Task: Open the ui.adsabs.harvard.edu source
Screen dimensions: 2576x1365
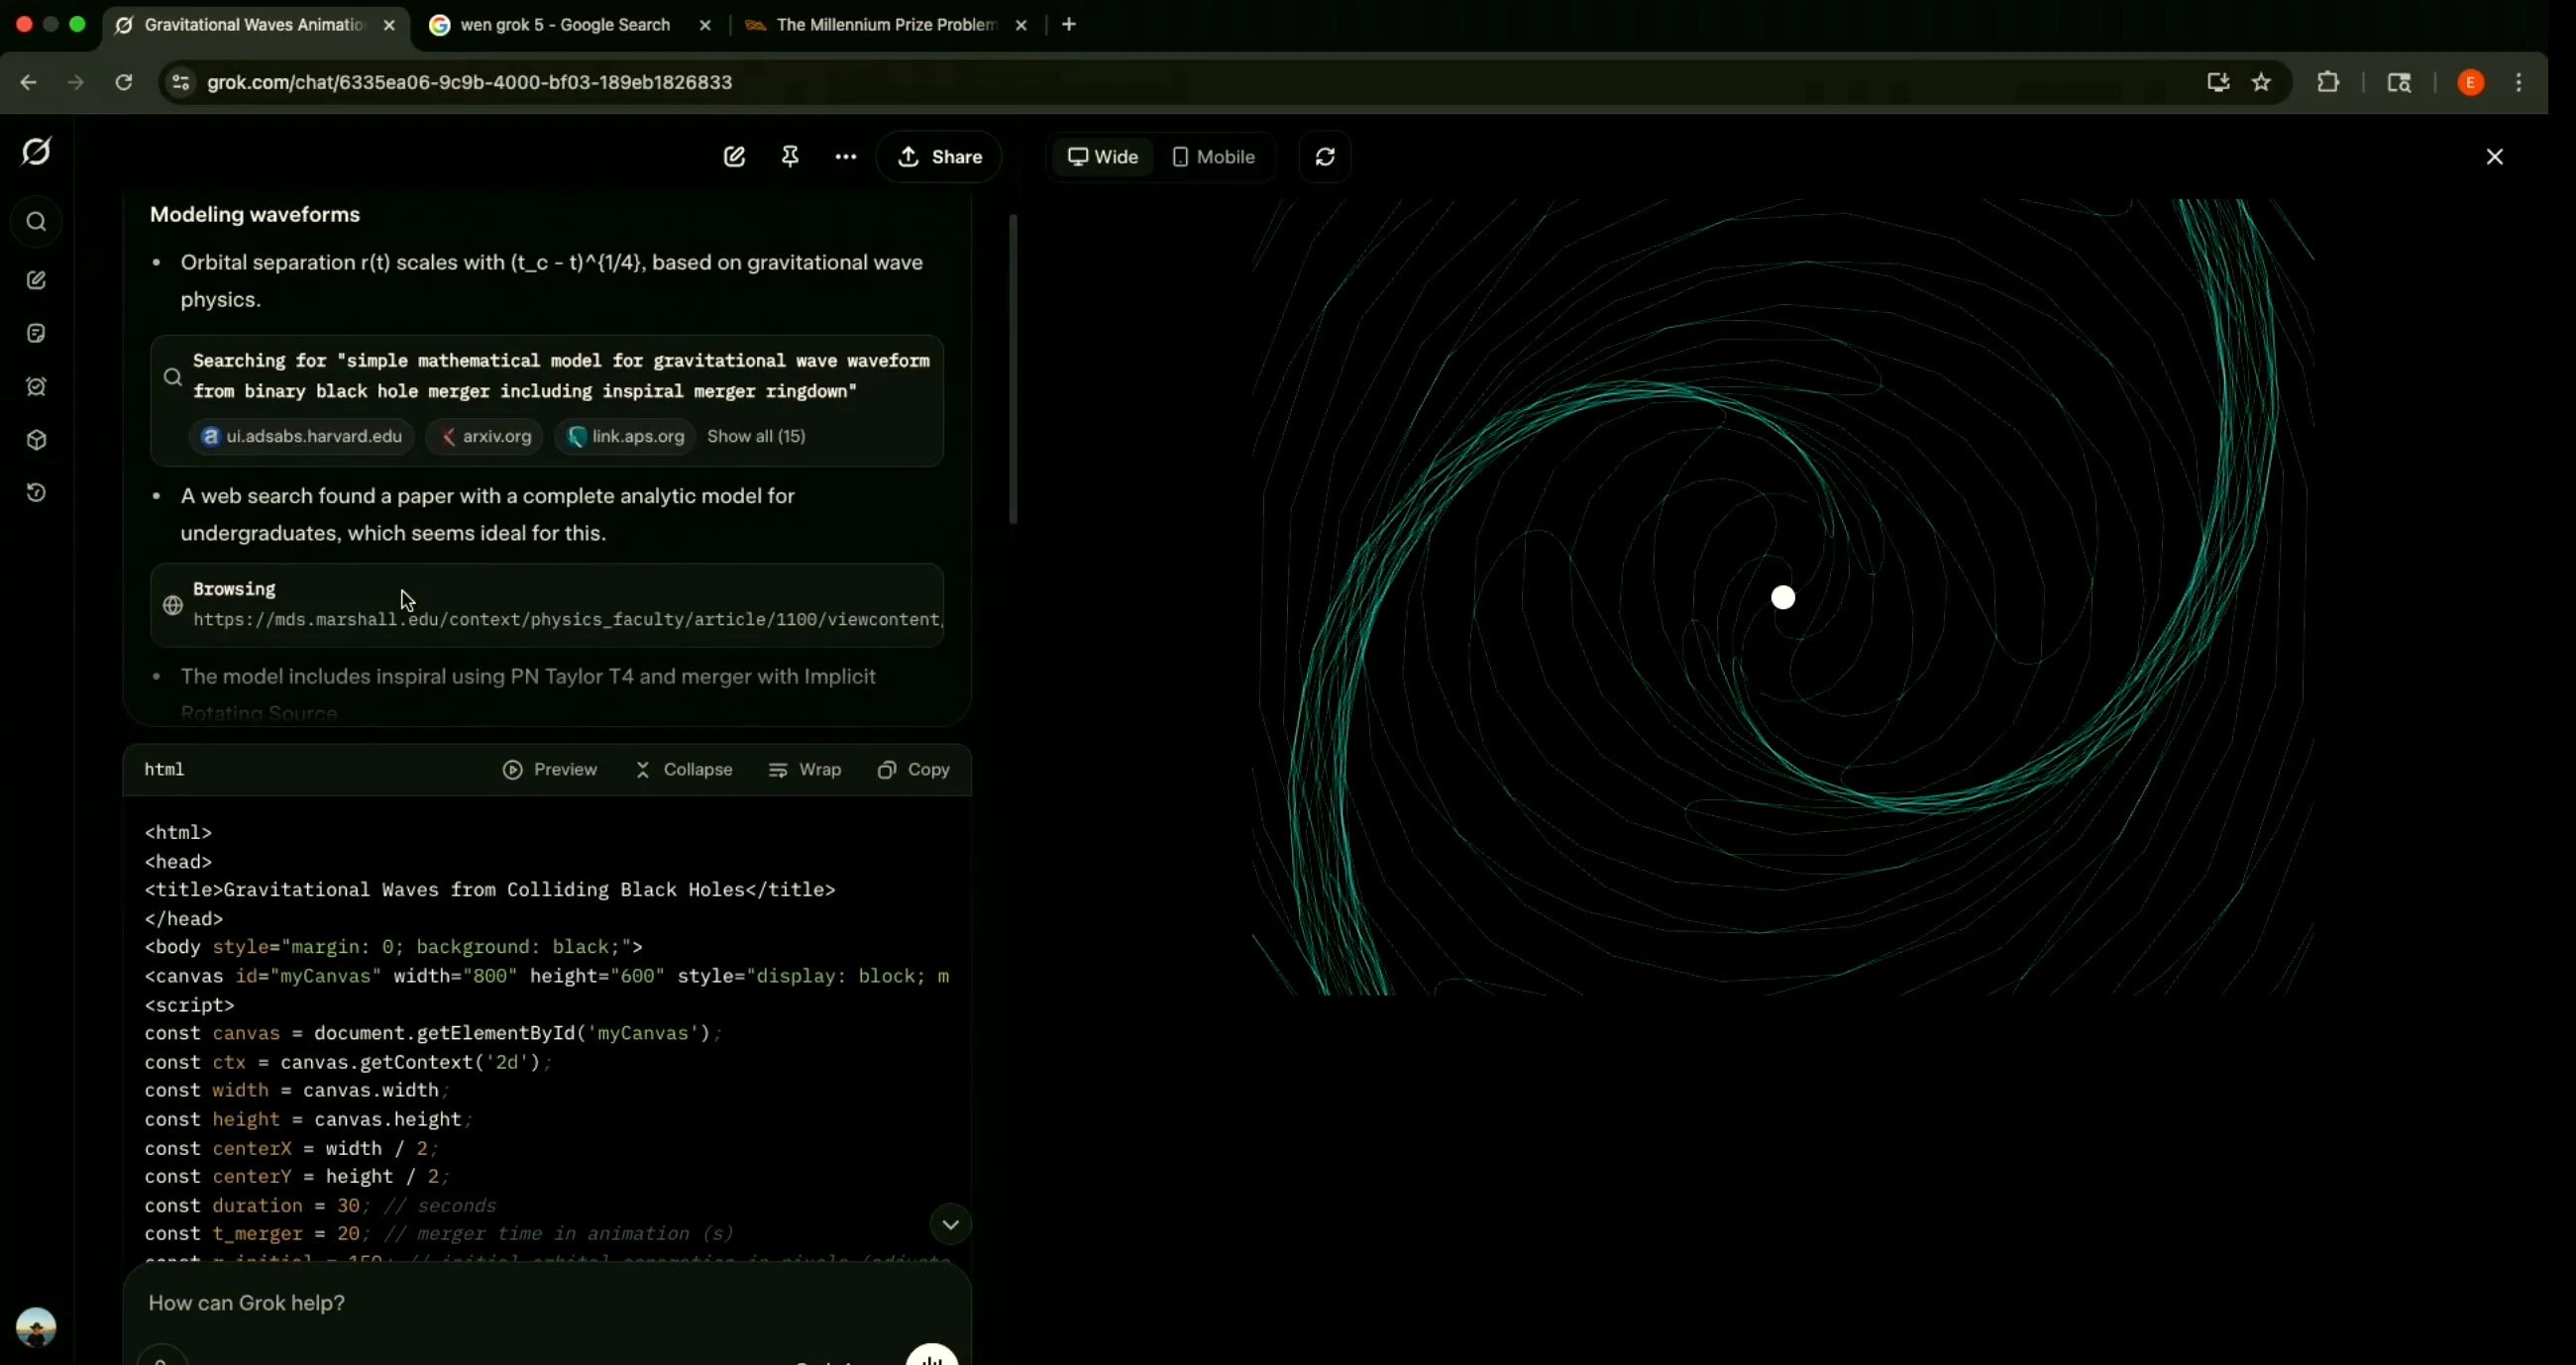Action: click(302, 437)
